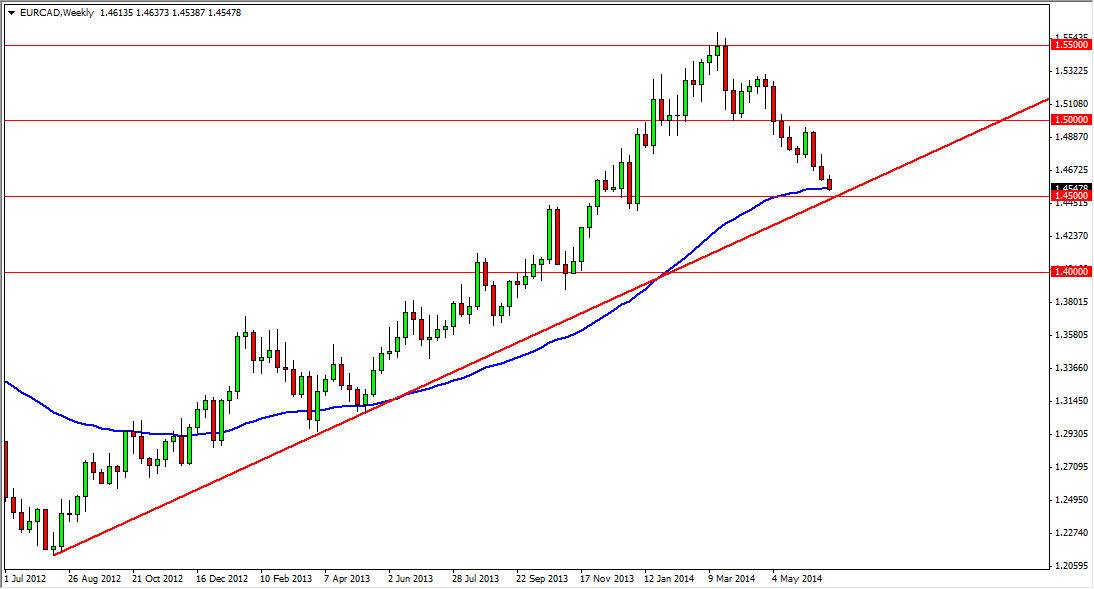
Task: Click the 1.35800 price axis label
Action: (1072, 335)
